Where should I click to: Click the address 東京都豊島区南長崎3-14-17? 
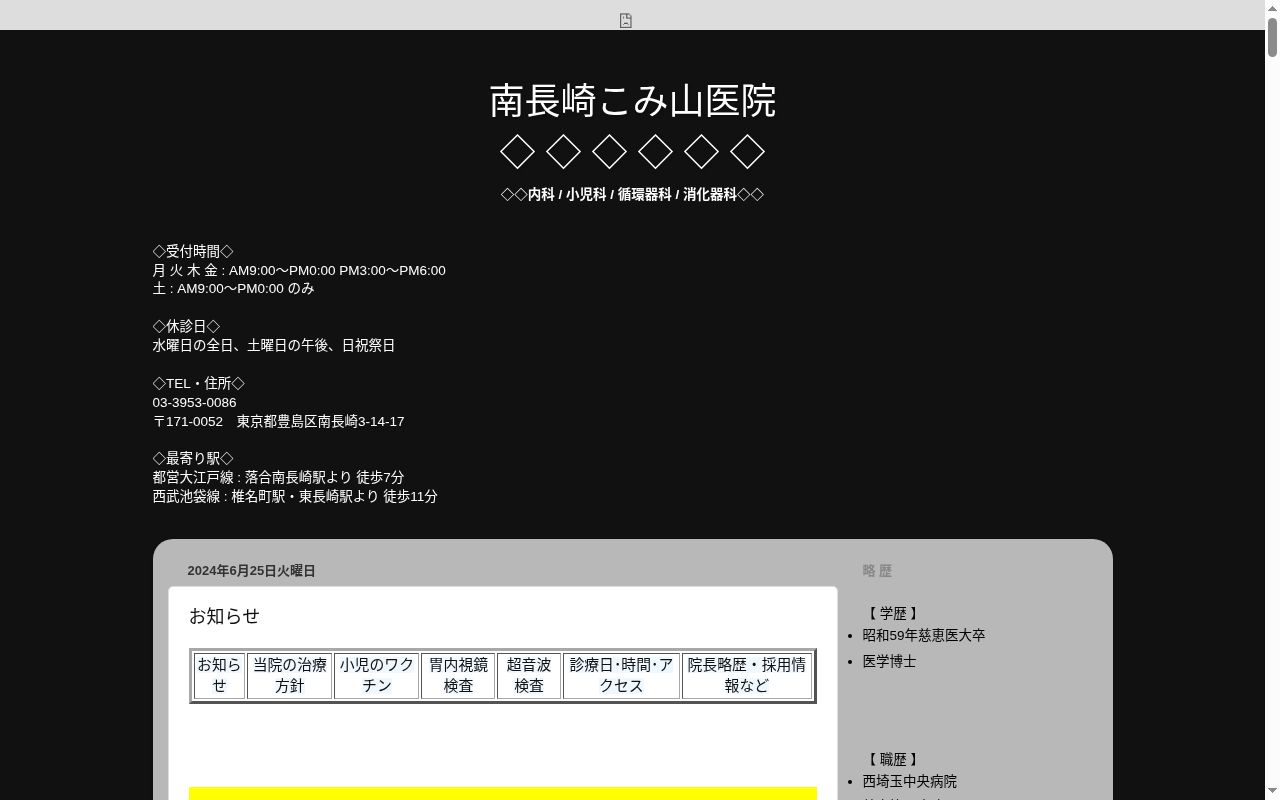click(320, 421)
